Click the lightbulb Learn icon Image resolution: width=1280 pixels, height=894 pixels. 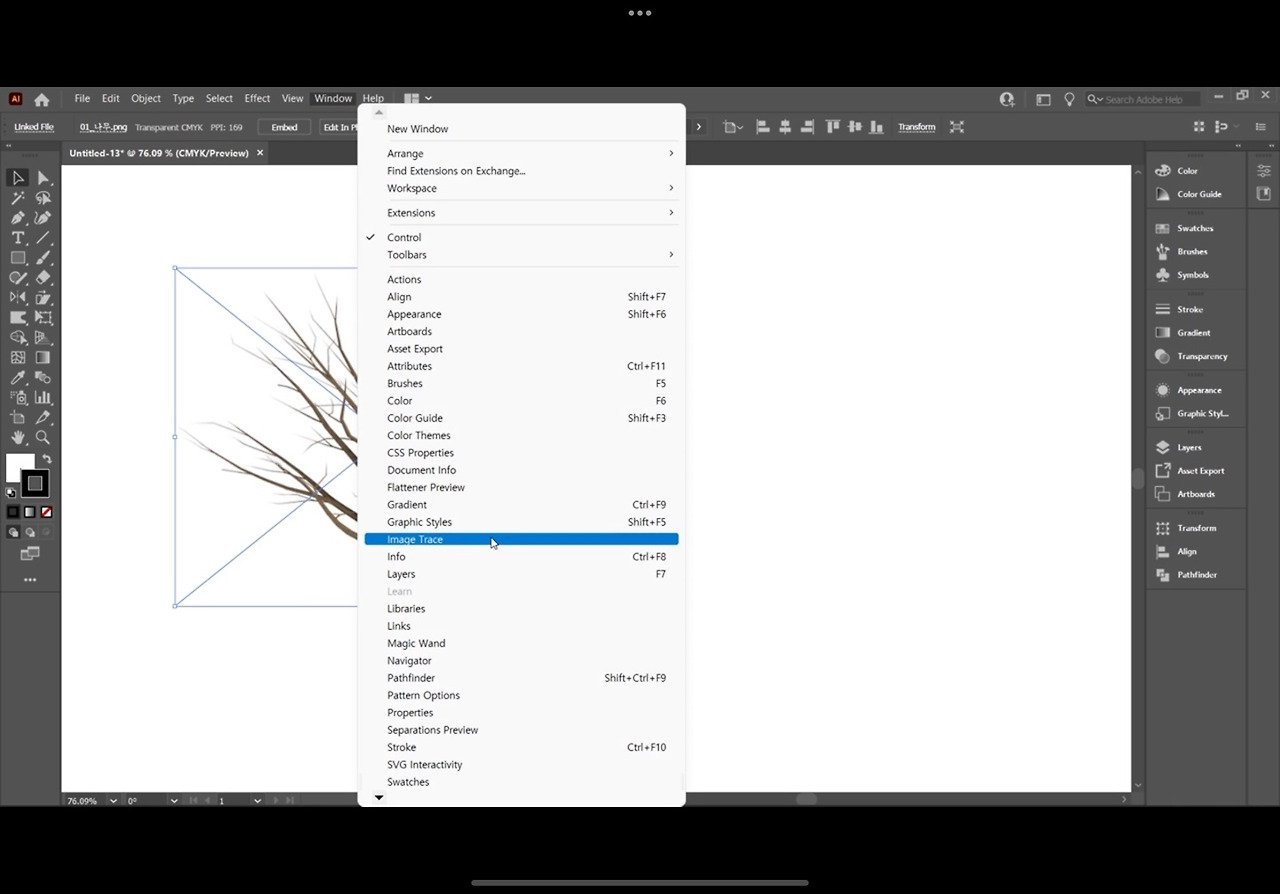1069,99
